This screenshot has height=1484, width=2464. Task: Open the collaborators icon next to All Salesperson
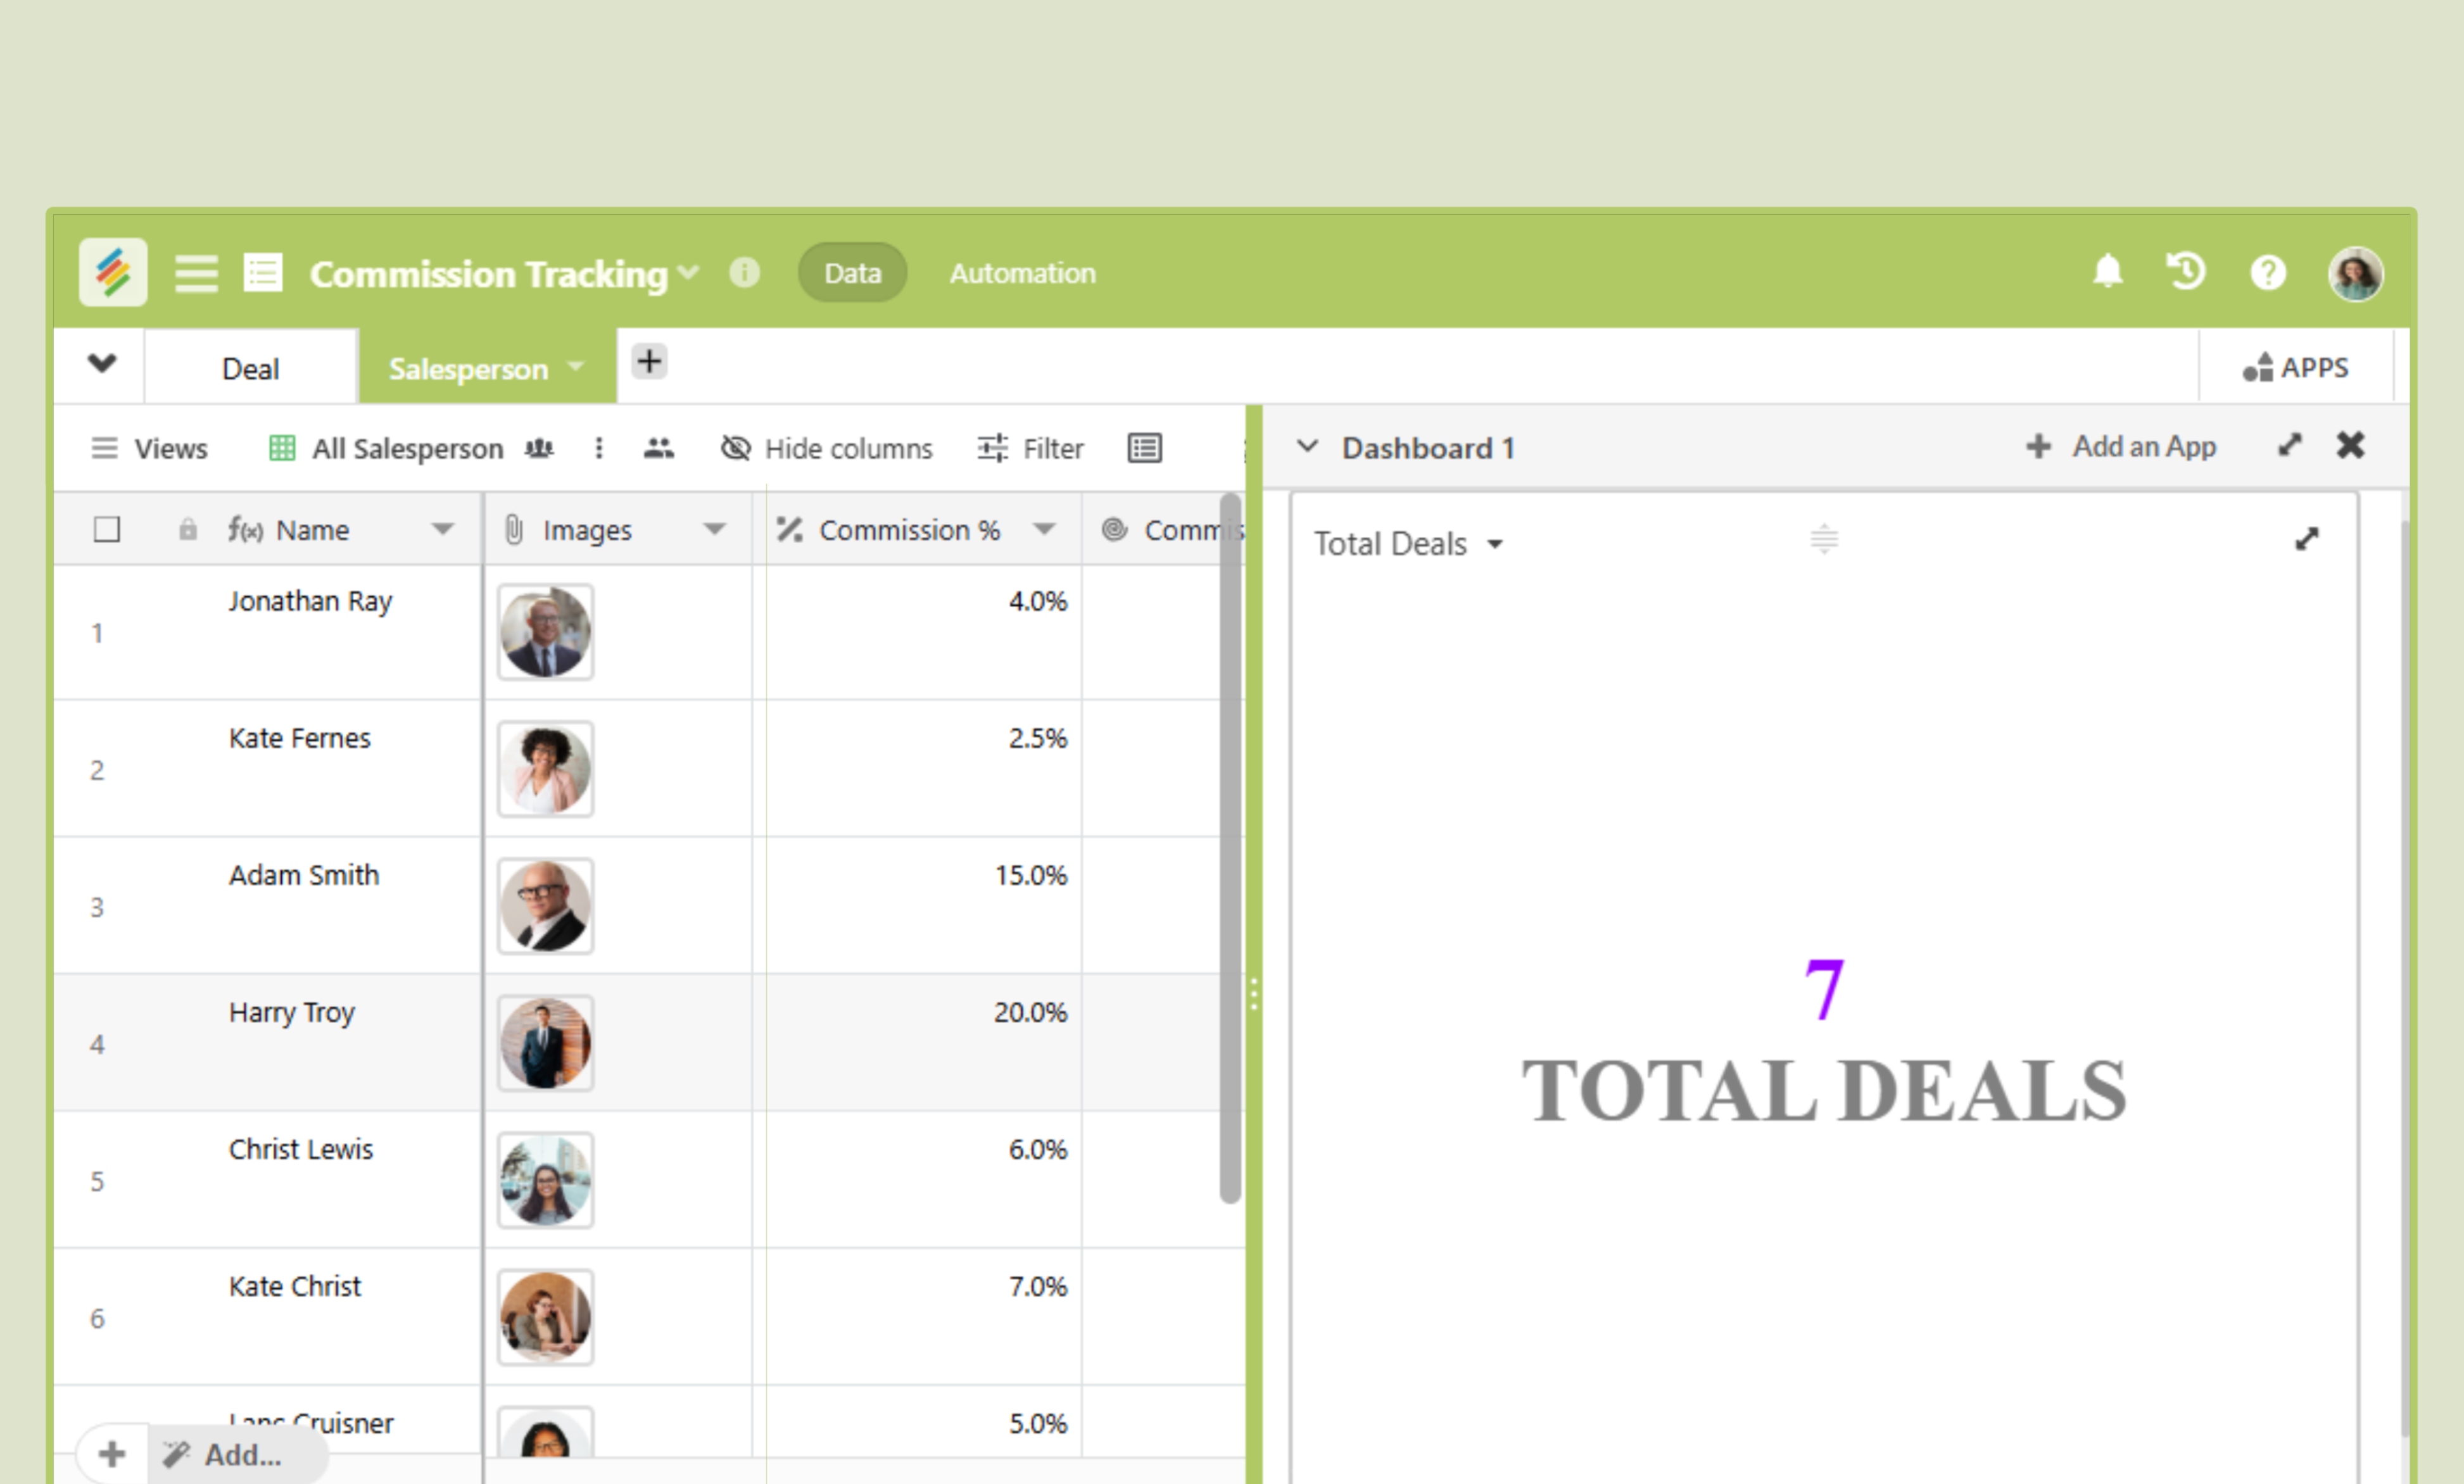pos(539,448)
